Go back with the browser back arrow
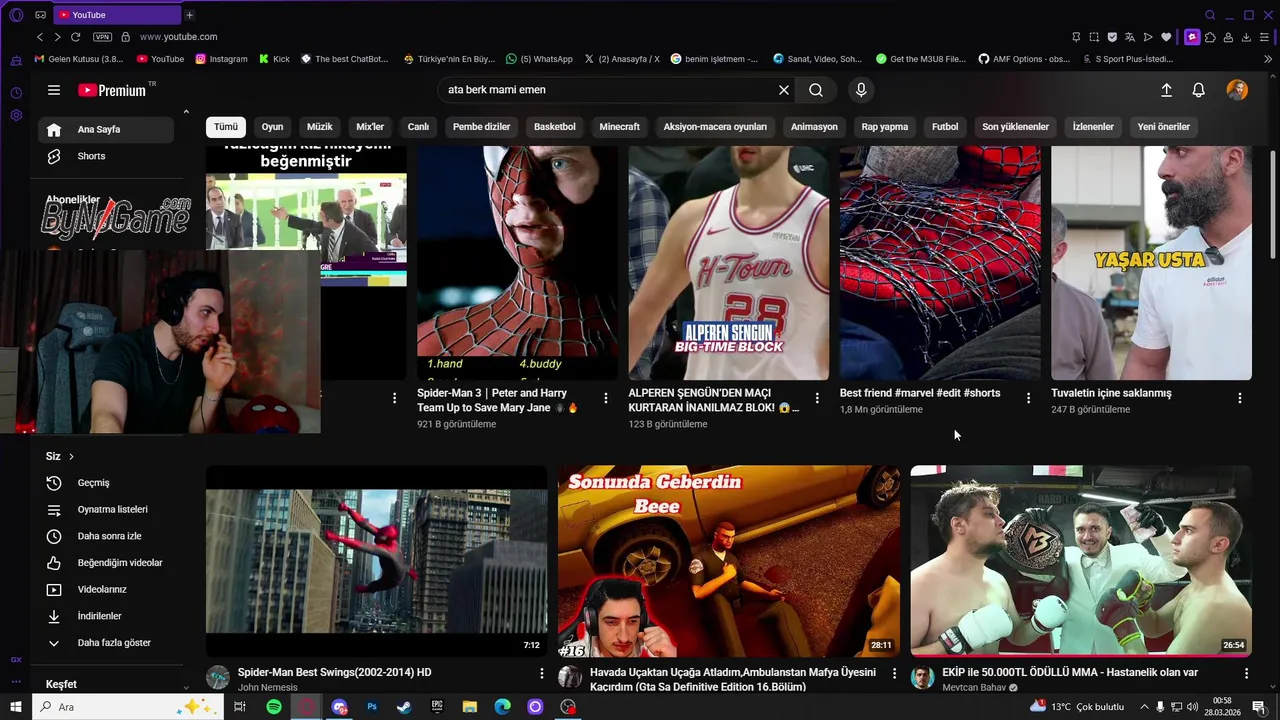This screenshot has width=1280, height=720. (40, 37)
